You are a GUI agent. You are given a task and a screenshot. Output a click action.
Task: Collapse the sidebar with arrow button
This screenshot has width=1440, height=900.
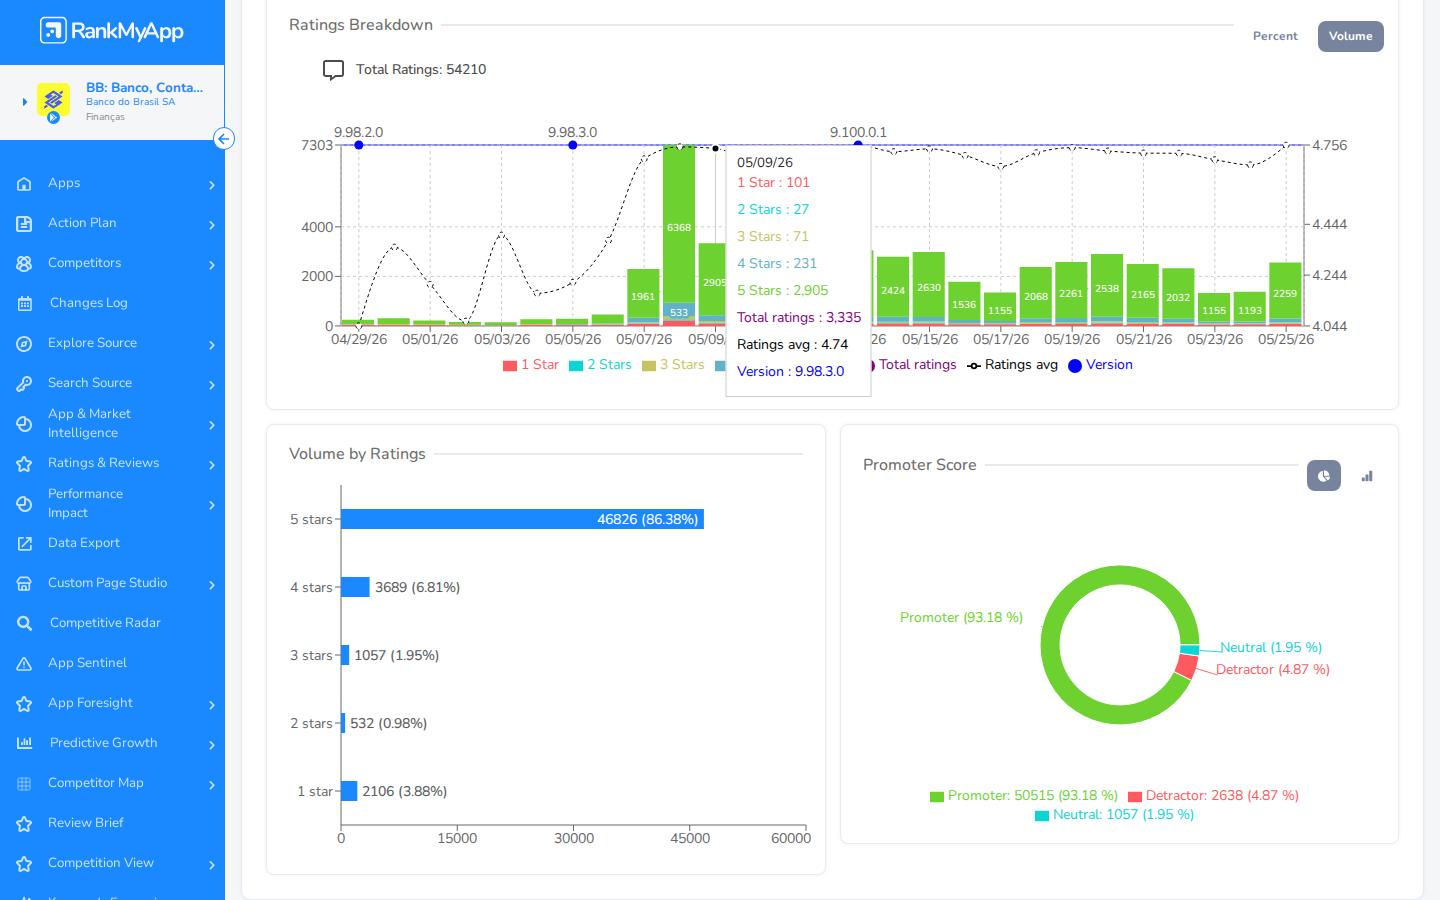[224, 139]
